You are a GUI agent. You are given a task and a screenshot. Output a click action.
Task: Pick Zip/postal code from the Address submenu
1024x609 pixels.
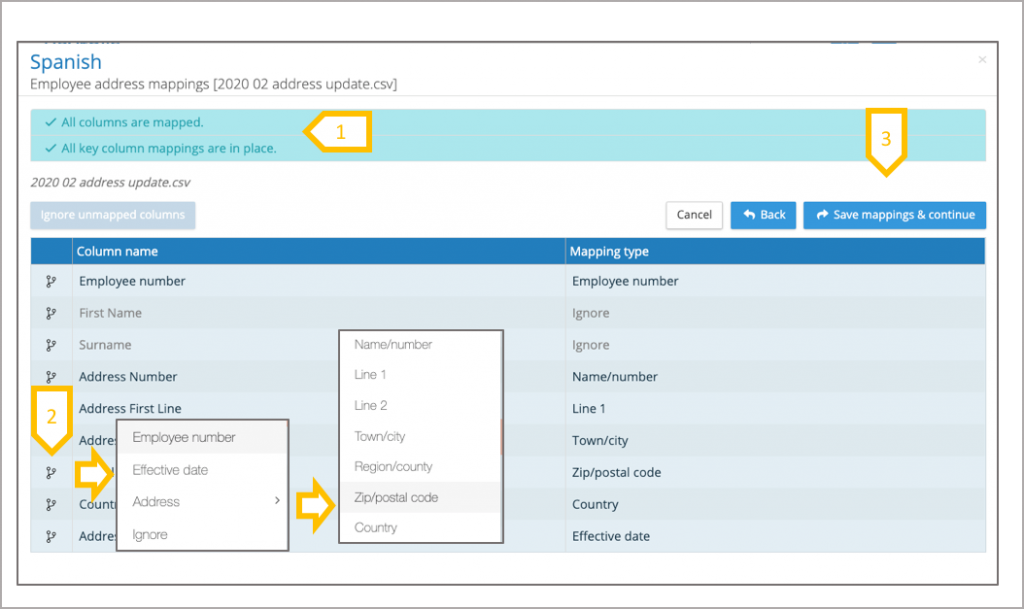[396, 498]
